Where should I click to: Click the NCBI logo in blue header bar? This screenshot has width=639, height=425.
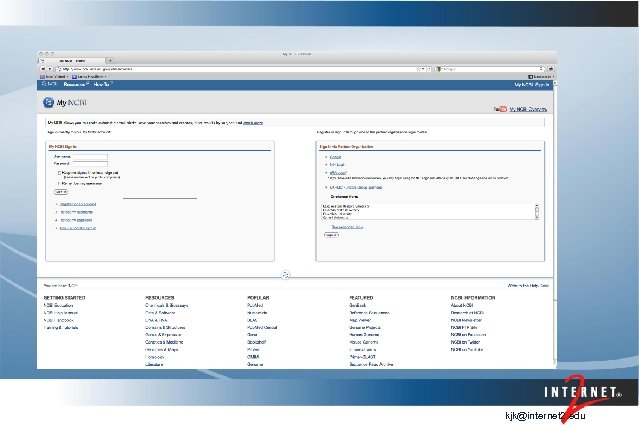pos(49,84)
